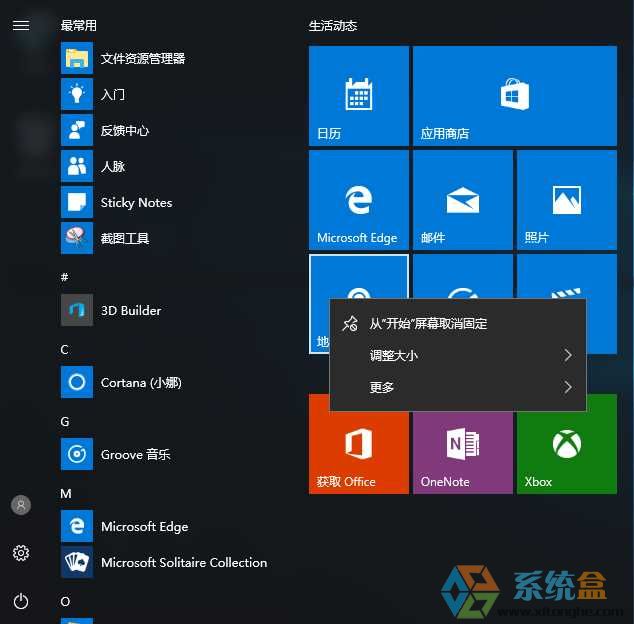
Task: Click the 截图工具 text label
Action: point(125,238)
